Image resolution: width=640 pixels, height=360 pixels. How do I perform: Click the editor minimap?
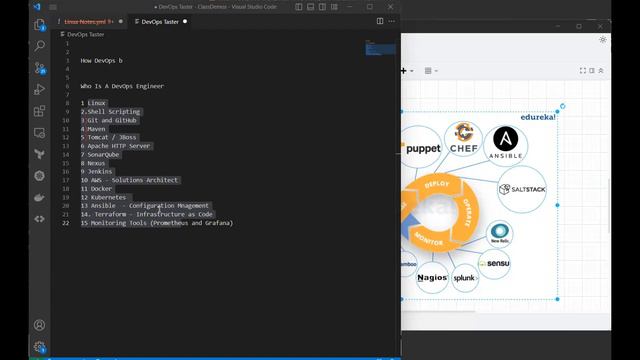click(x=380, y=48)
